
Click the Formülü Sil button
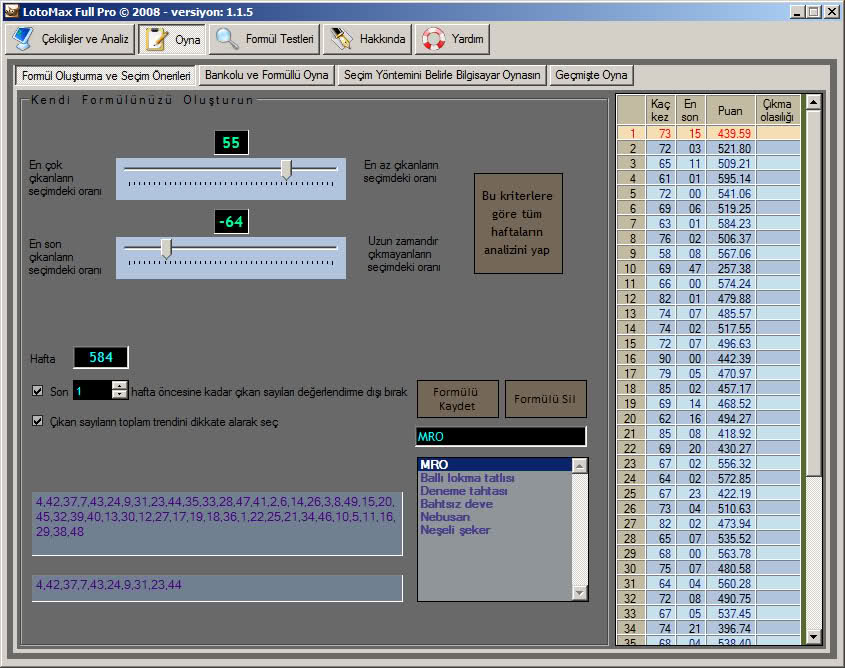(x=545, y=399)
